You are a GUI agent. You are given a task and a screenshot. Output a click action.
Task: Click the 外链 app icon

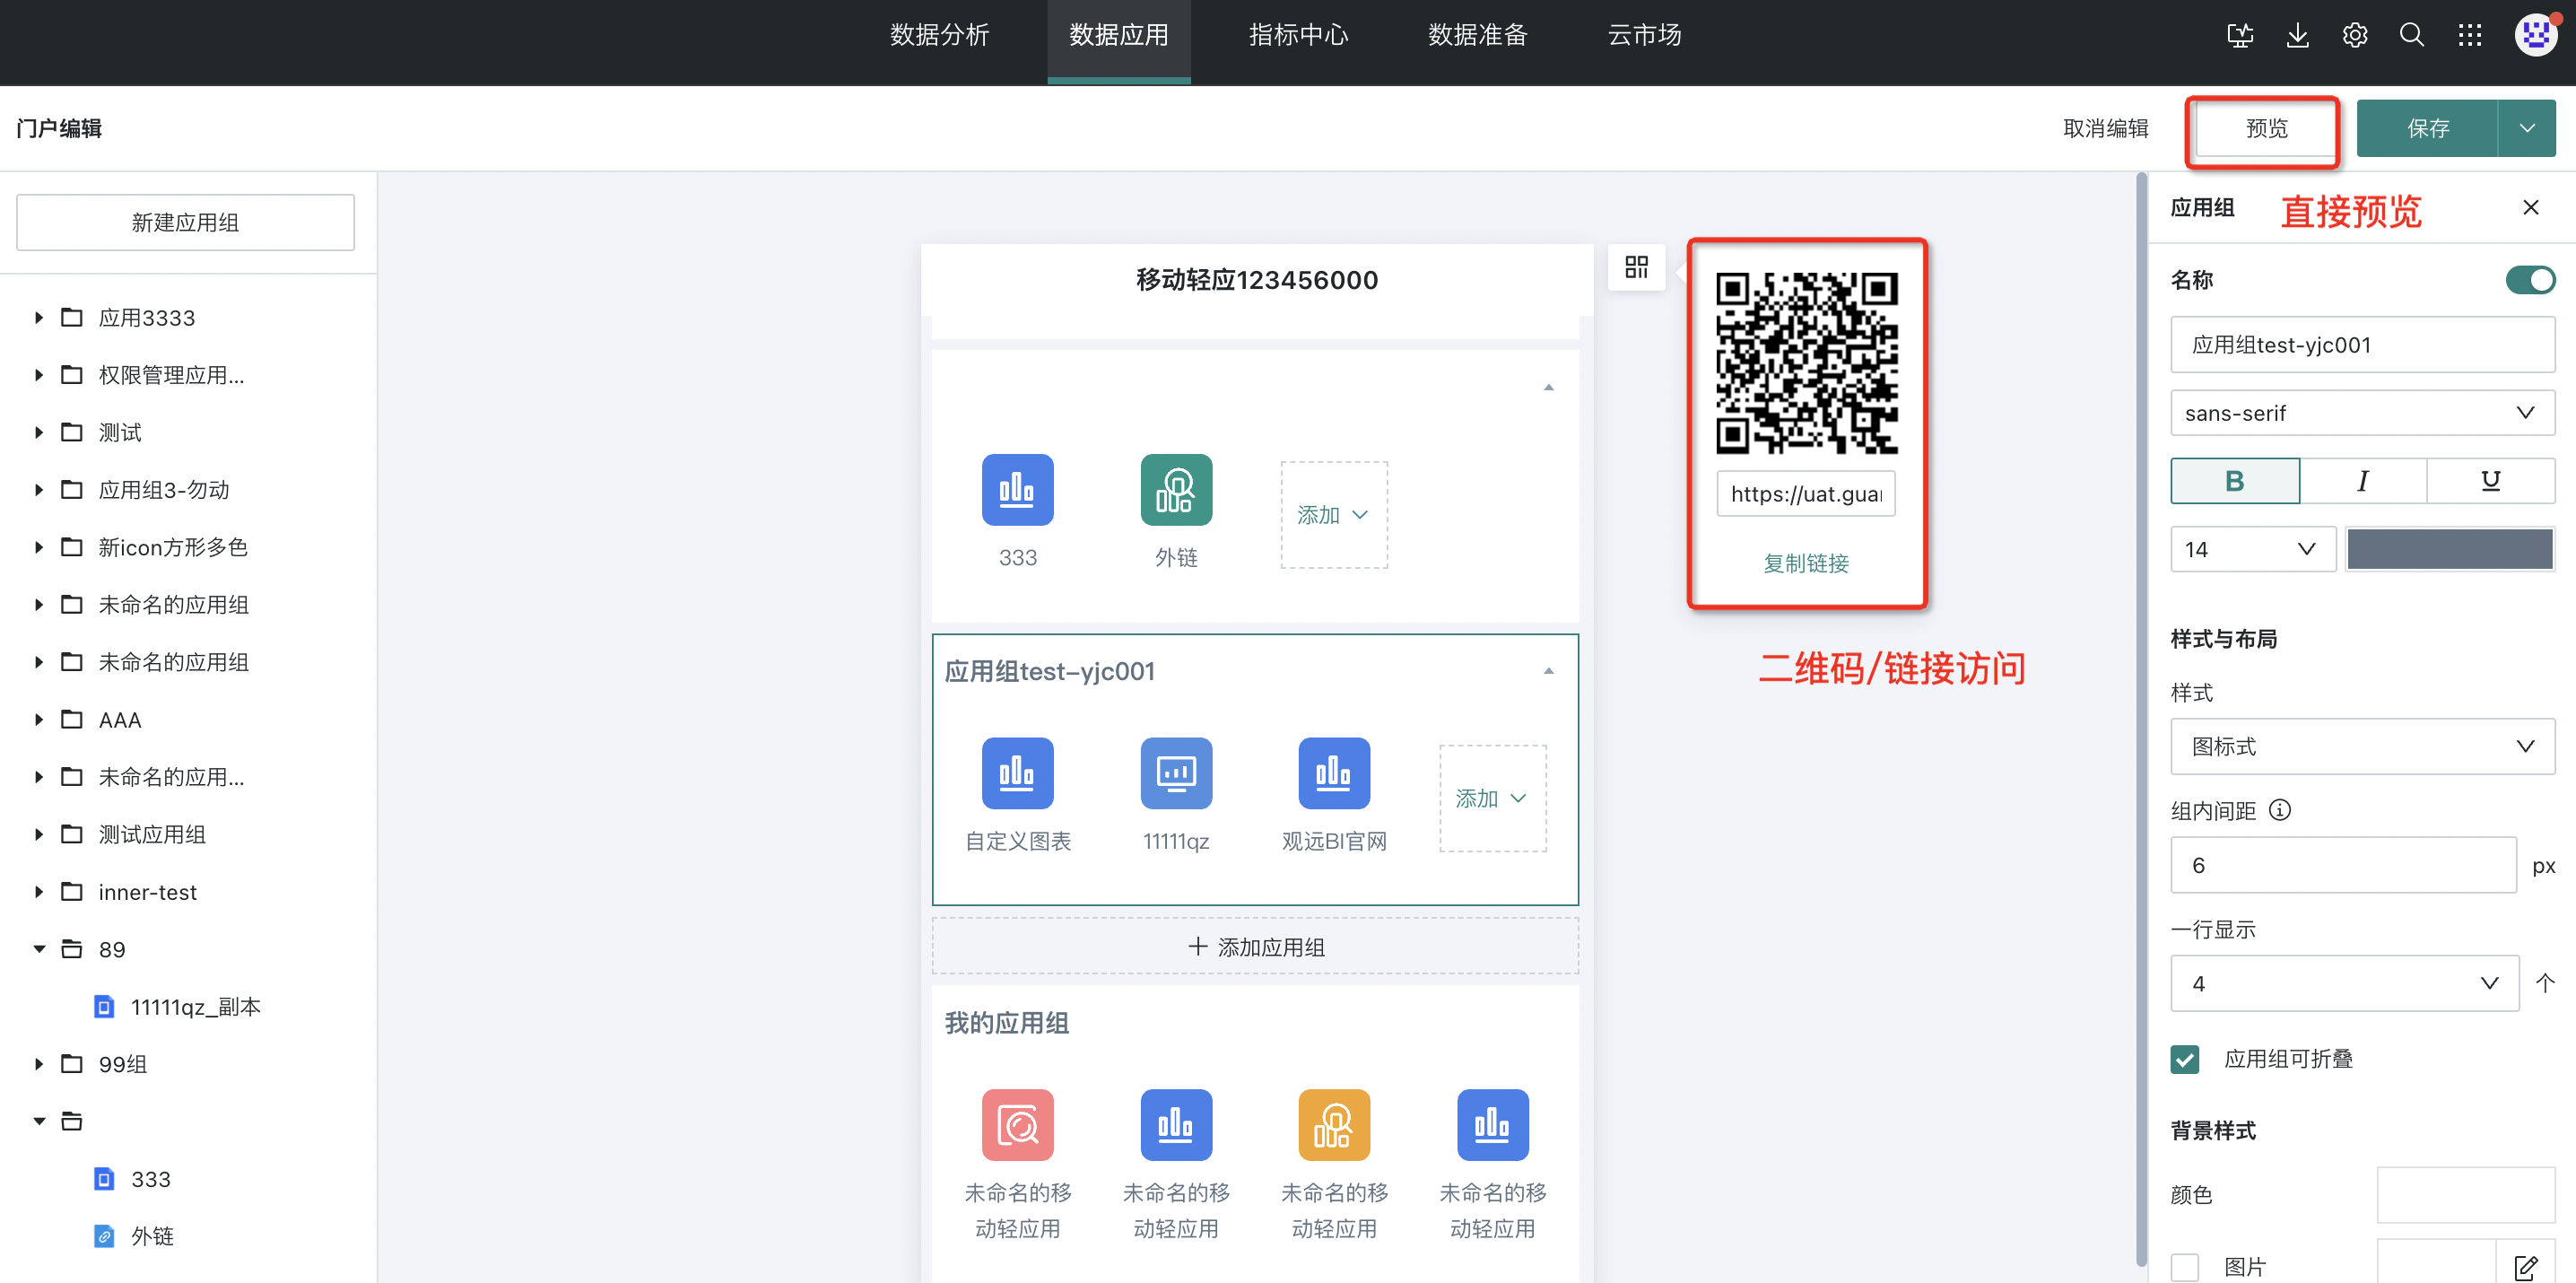(x=1175, y=490)
